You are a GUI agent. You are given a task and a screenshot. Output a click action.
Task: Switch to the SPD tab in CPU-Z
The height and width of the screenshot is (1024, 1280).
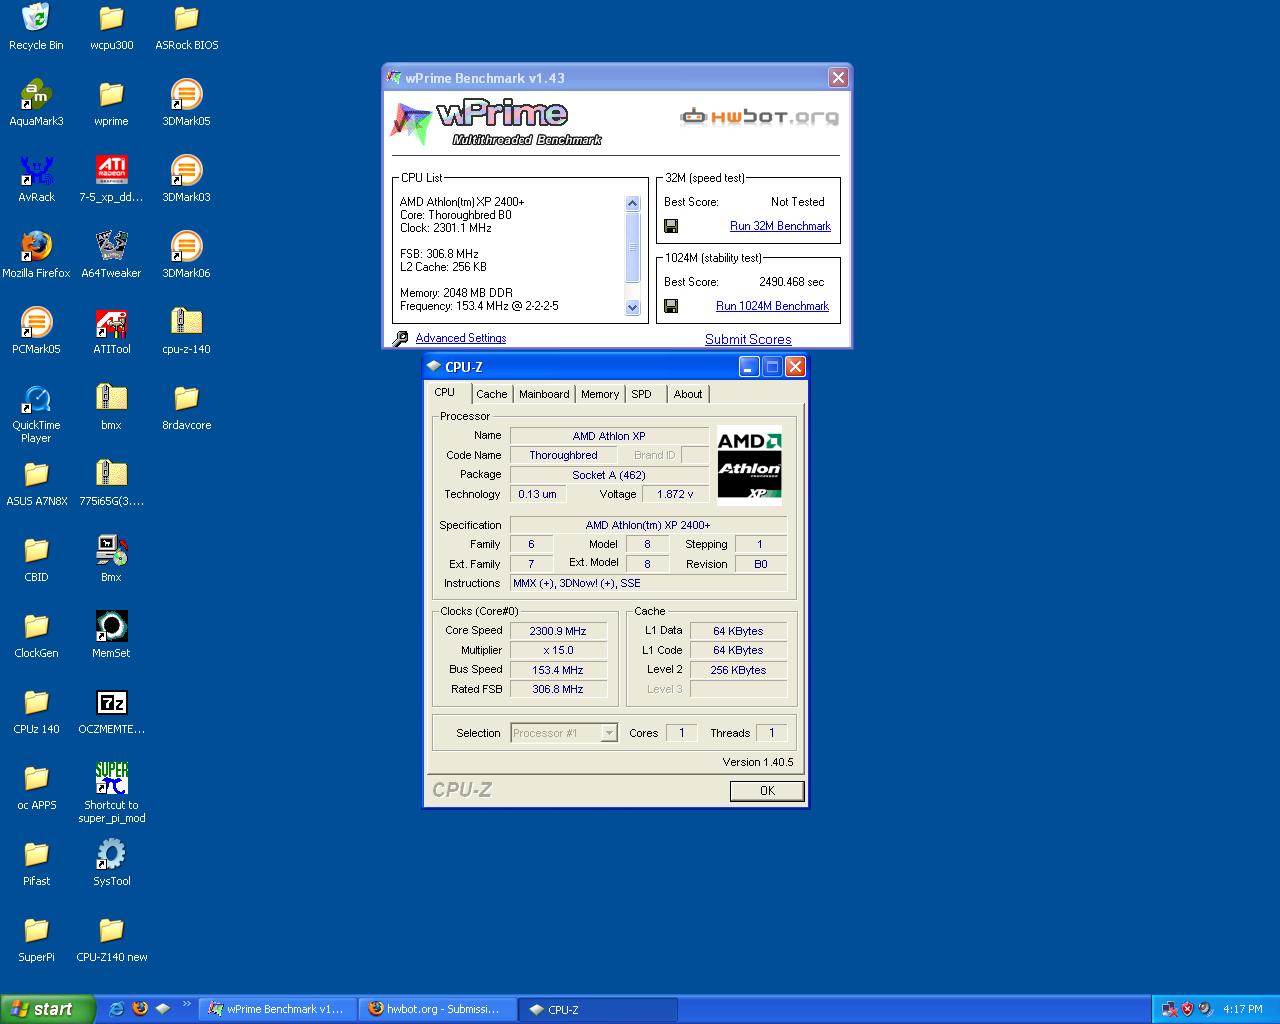[x=641, y=394]
